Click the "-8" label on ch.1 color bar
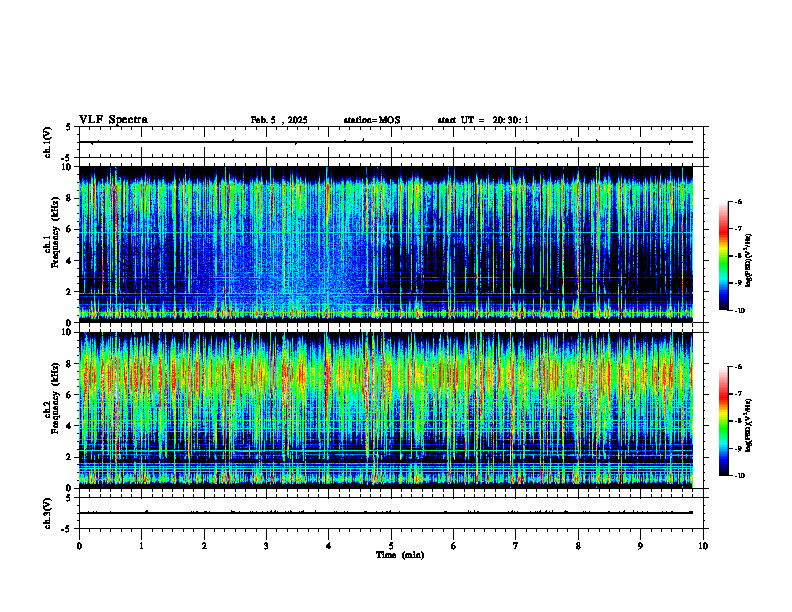This screenshot has width=792, height=612. coord(739,256)
